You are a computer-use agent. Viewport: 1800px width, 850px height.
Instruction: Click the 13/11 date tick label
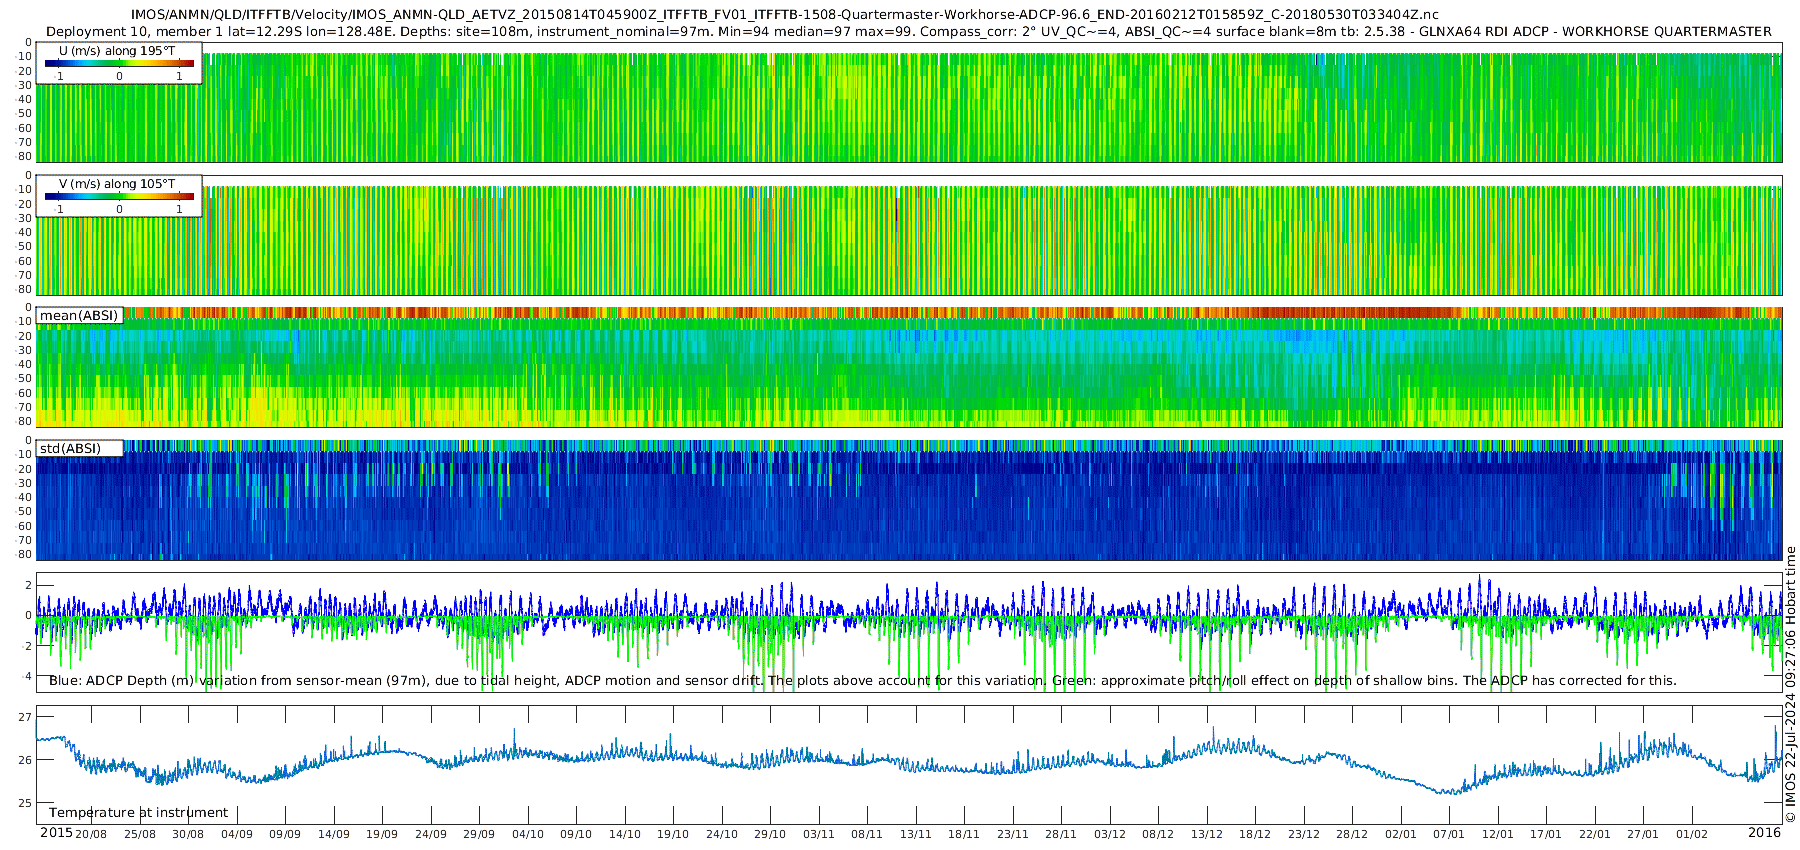(x=916, y=834)
